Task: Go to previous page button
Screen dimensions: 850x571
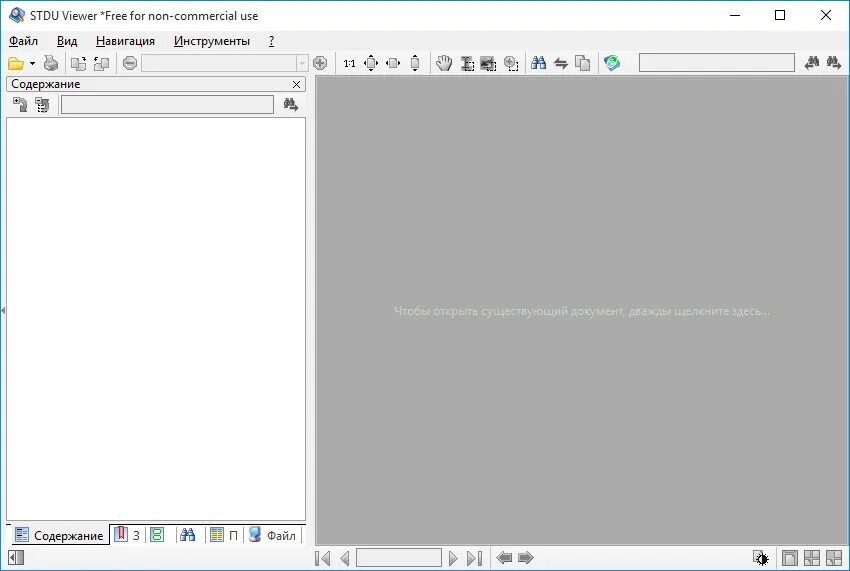Action: (345, 558)
